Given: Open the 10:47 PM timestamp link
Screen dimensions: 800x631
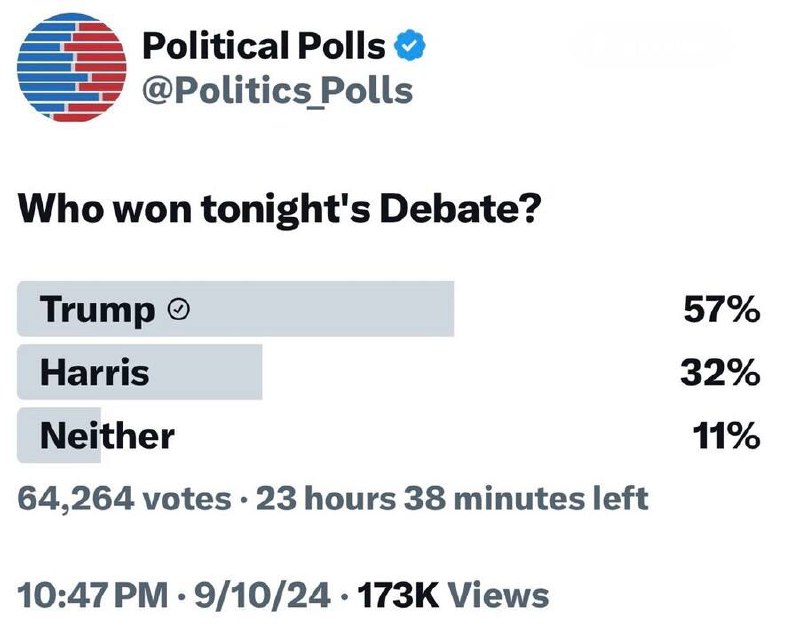Looking at the screenshot, I should [x=92, y=595].
